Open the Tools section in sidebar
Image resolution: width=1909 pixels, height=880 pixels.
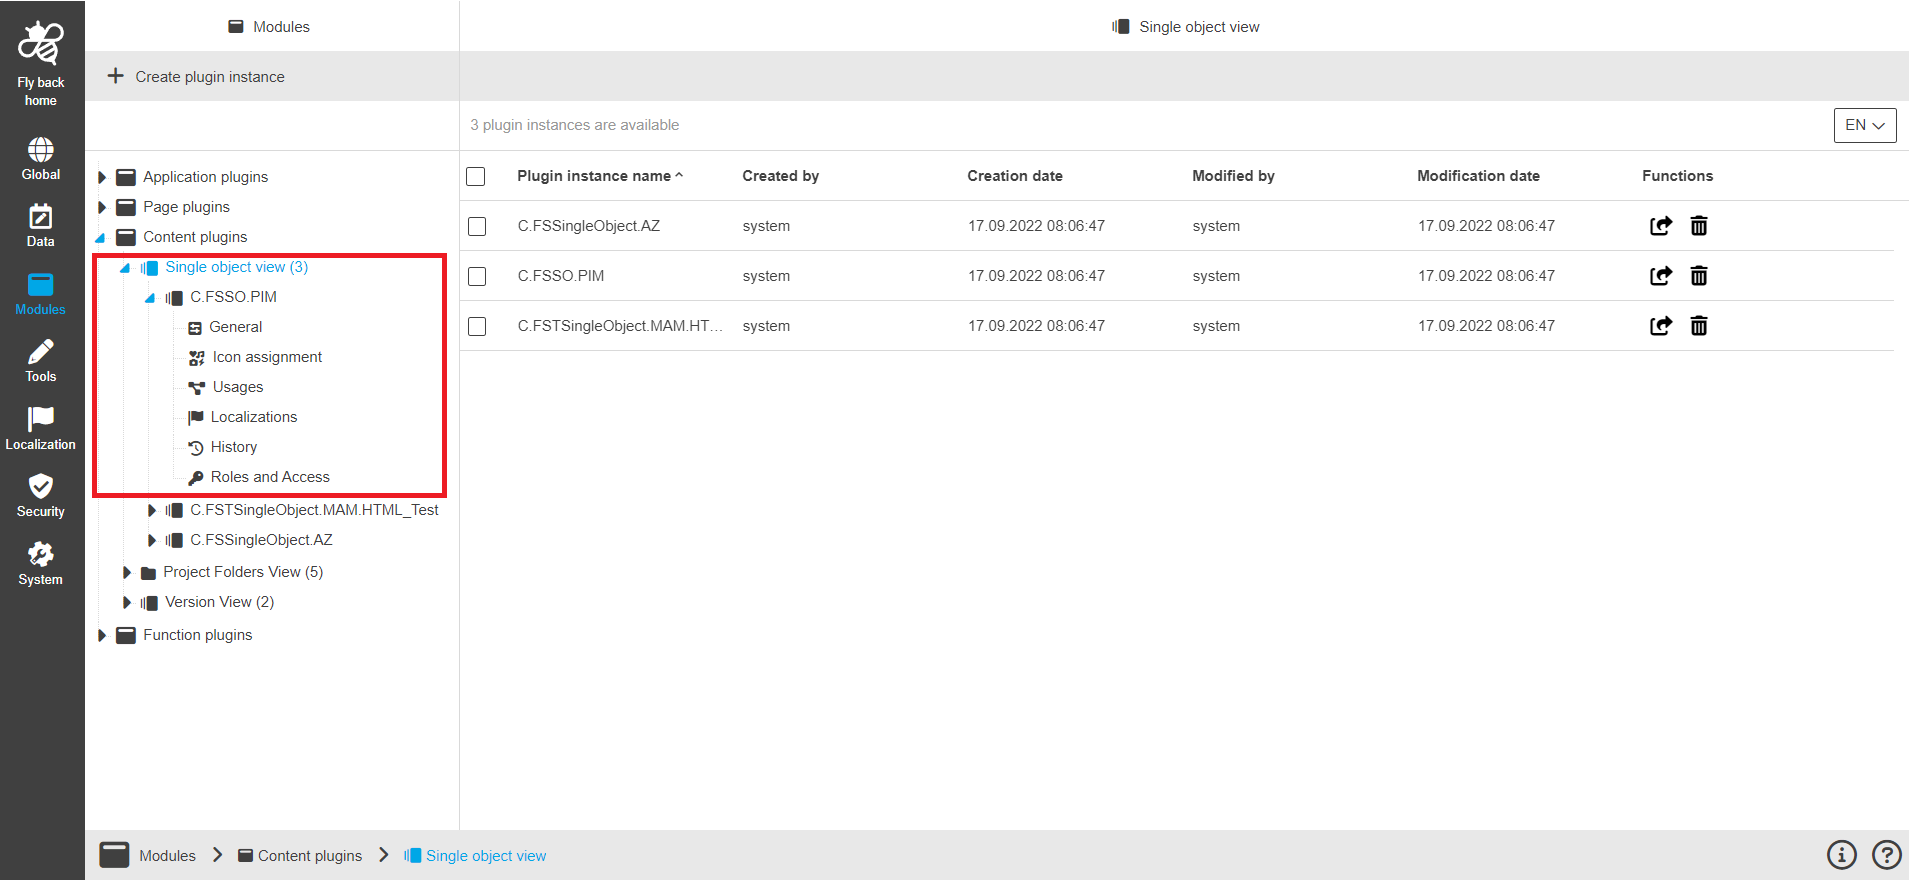[41, 362]
